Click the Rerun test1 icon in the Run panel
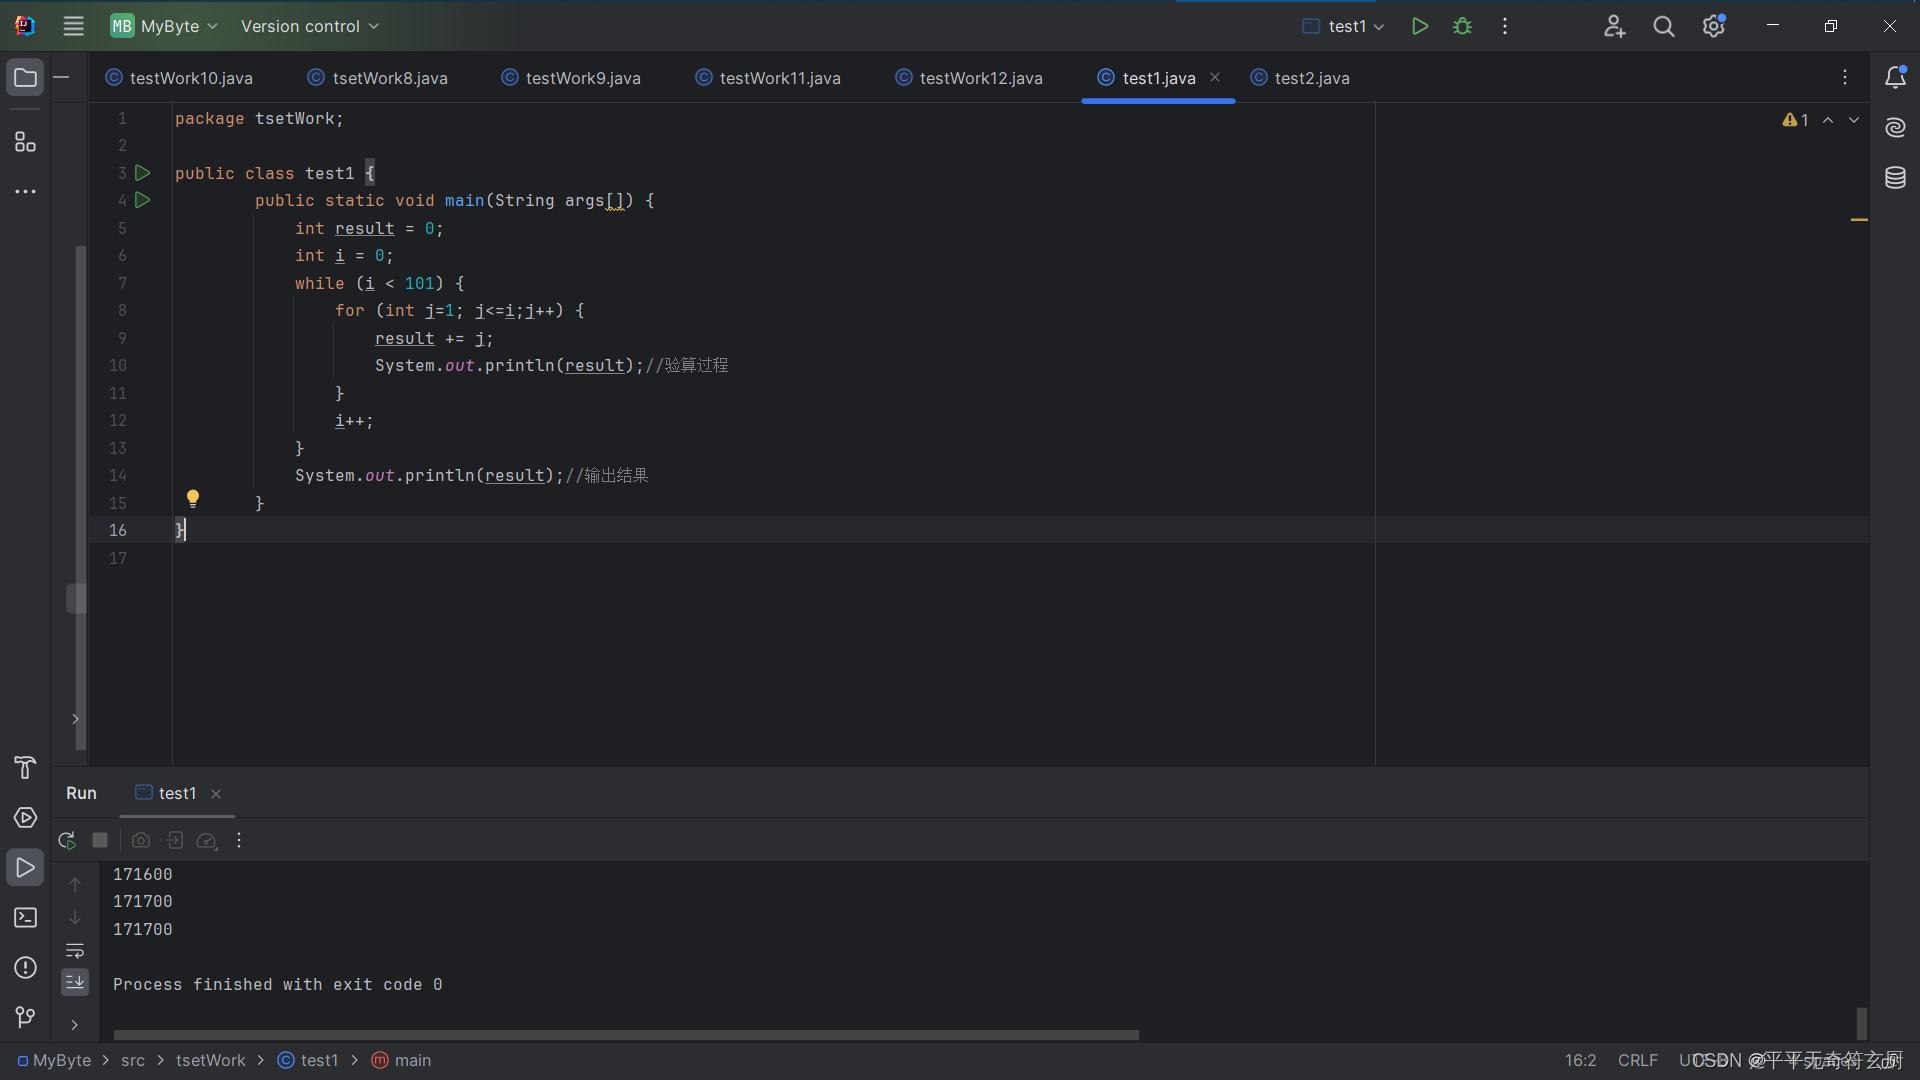The height and width of the screenshot is (1080, 1920). [x=67, y=841]
